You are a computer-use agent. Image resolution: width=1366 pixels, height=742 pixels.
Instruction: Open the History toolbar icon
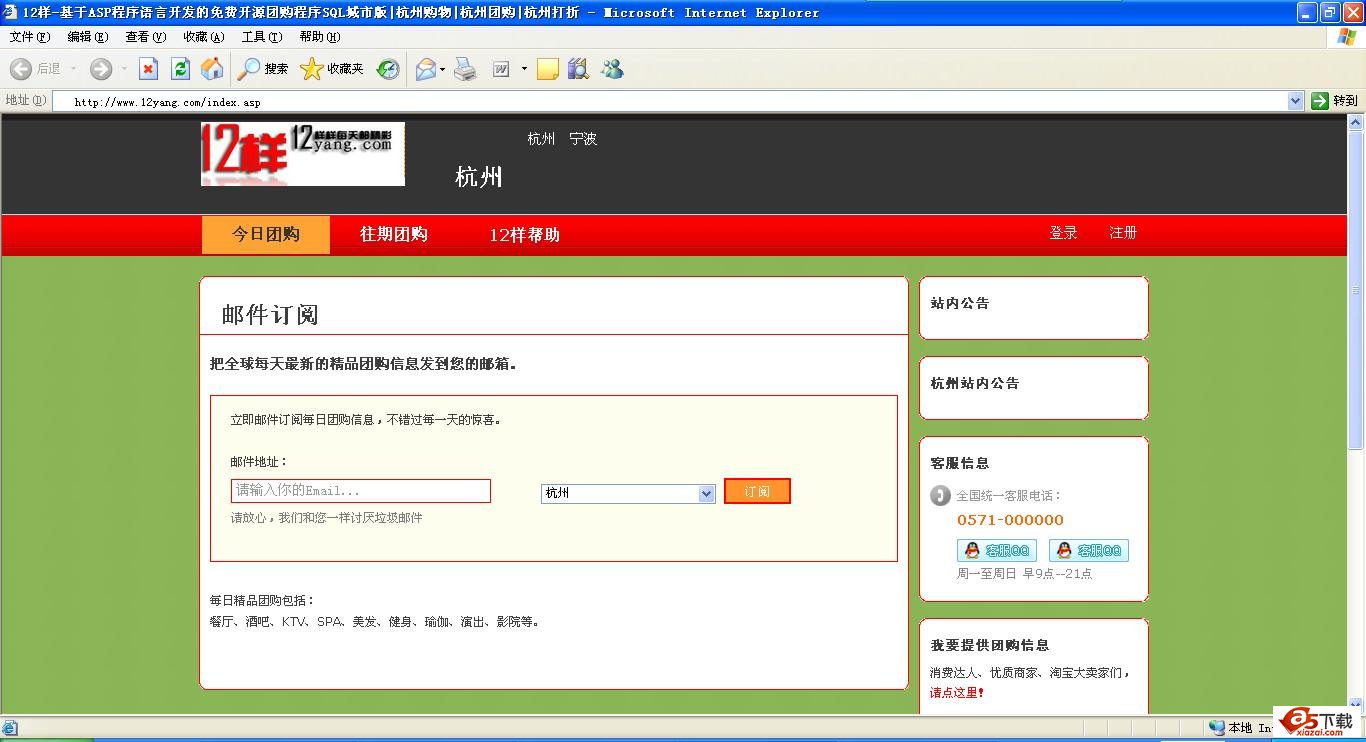tap(388, 69)
